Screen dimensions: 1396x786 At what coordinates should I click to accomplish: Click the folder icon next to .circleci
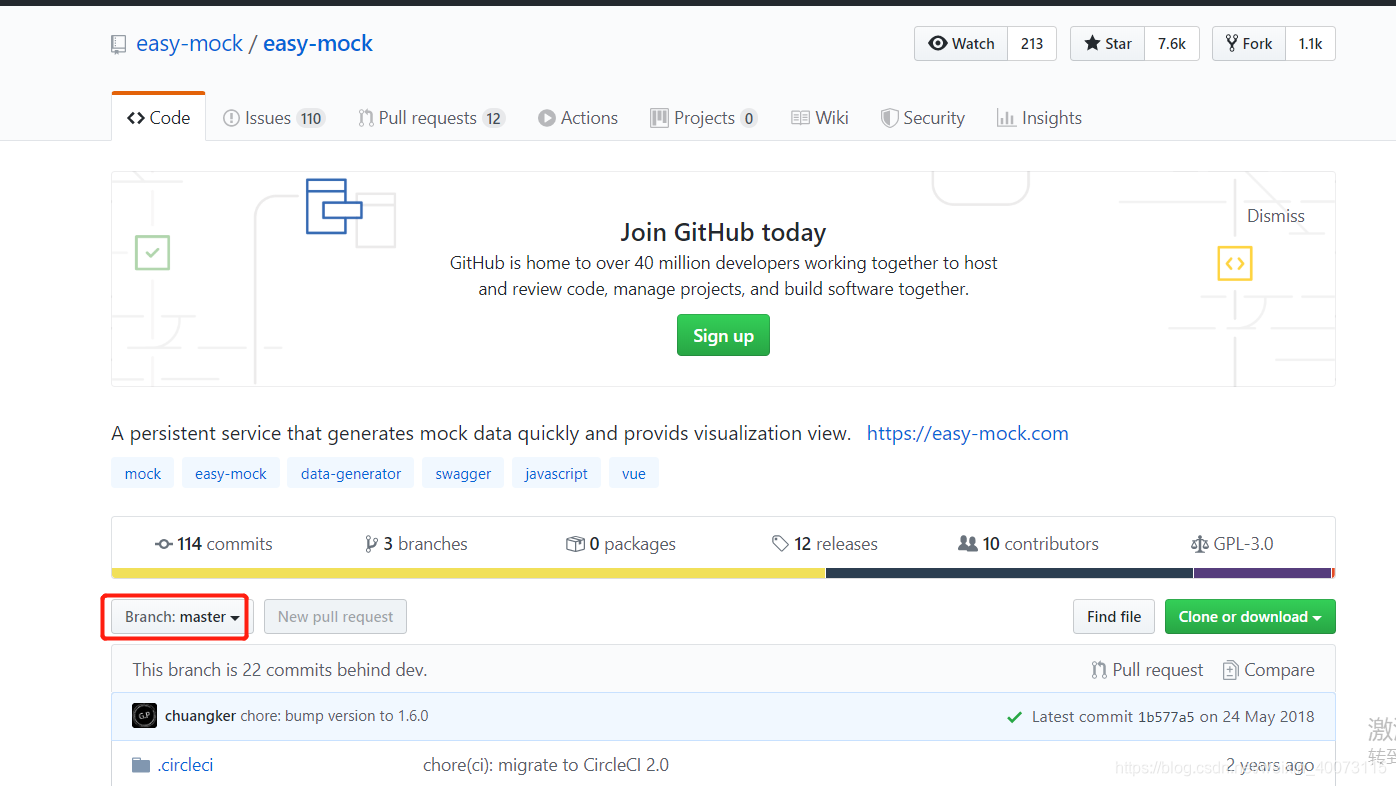tap(141, 765)
